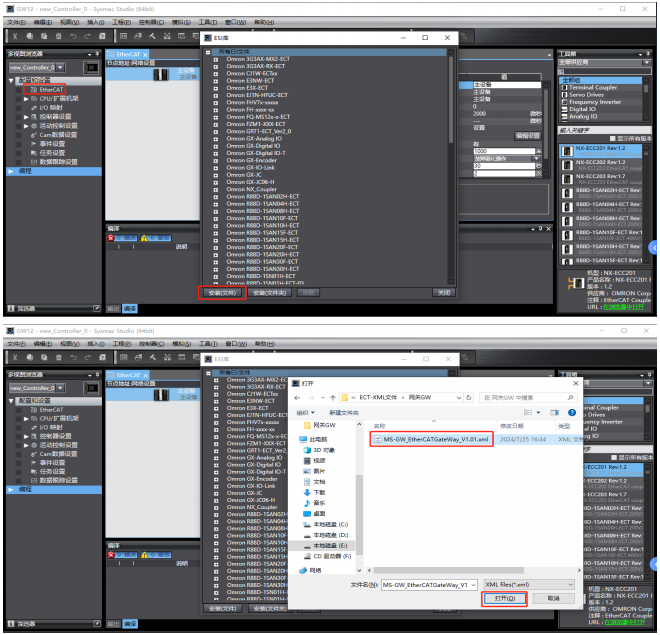Select 此电脑 in the navigation pane
Image resolution: width=660 pixels, height=635 pixels.
pos(318,439)
